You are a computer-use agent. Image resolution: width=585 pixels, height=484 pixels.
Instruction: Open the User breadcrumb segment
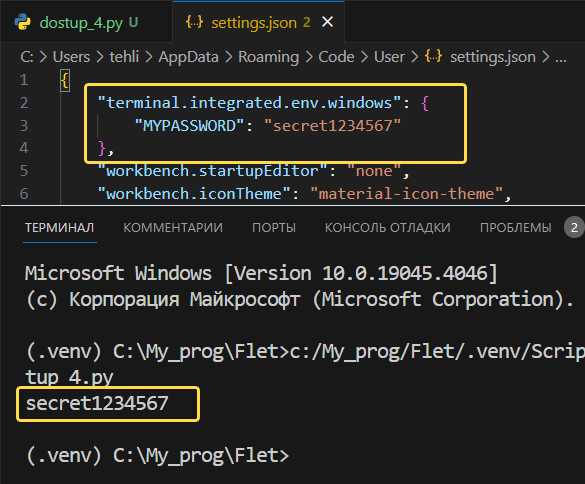pyautogui.click(x=389, y=57)
